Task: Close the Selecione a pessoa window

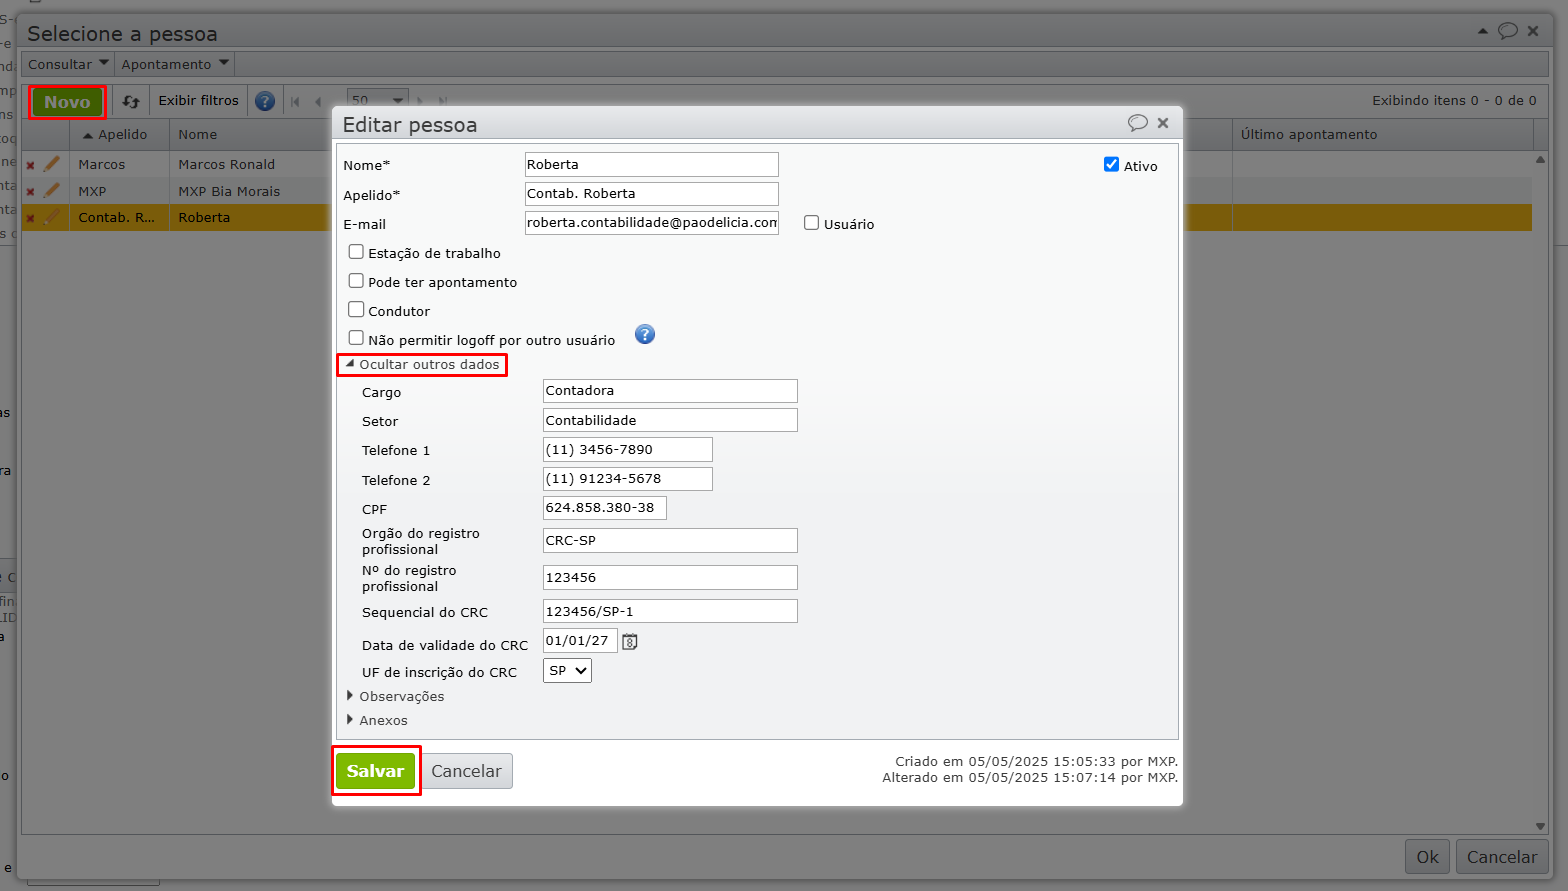Action: click(x=1533, y=31)
